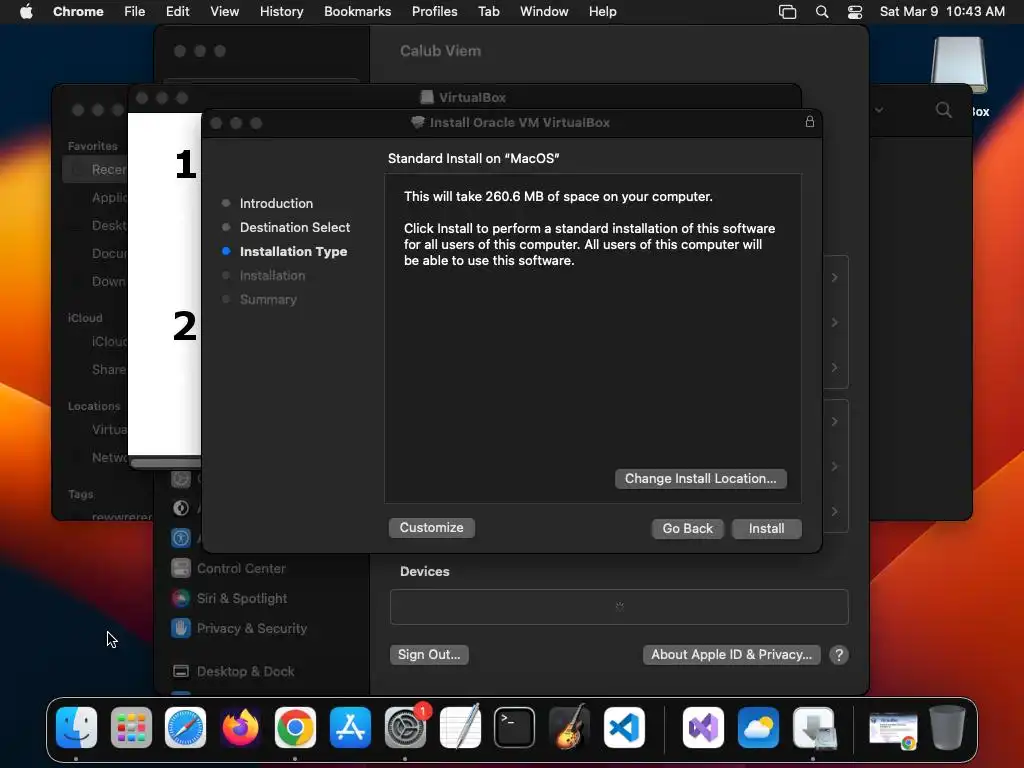Open System Settings from the Dock
This screenshot has width=1024, height=768.
[x=405, y=728]
